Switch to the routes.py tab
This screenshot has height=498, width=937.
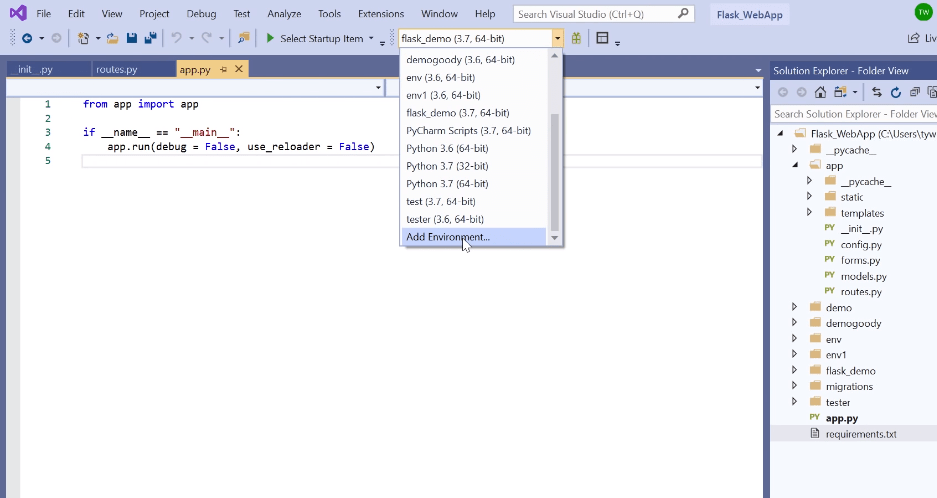117,69
